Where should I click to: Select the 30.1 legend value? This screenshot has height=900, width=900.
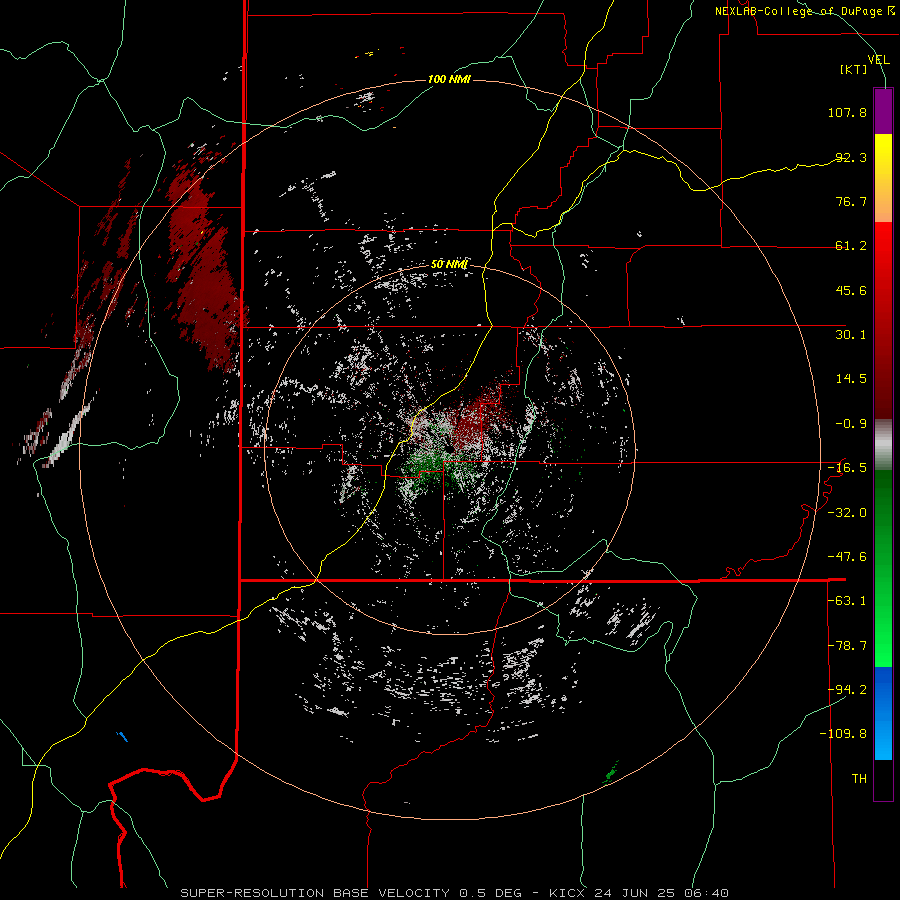tap(851, 335)
